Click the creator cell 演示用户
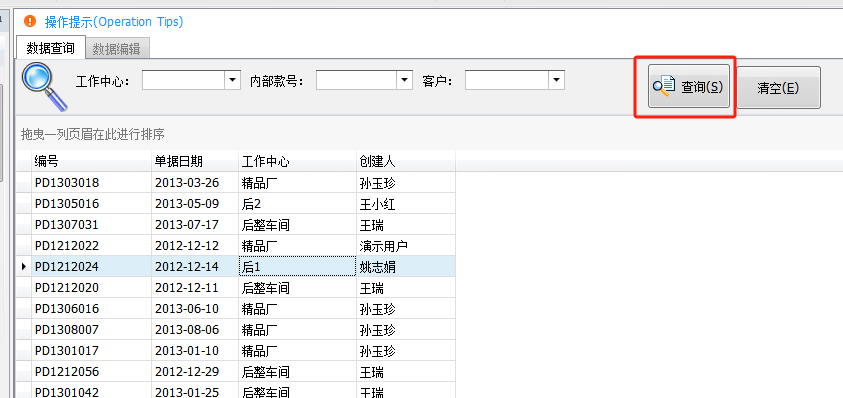843x398 pixels. pyautogui.click(x=406, y=246)
